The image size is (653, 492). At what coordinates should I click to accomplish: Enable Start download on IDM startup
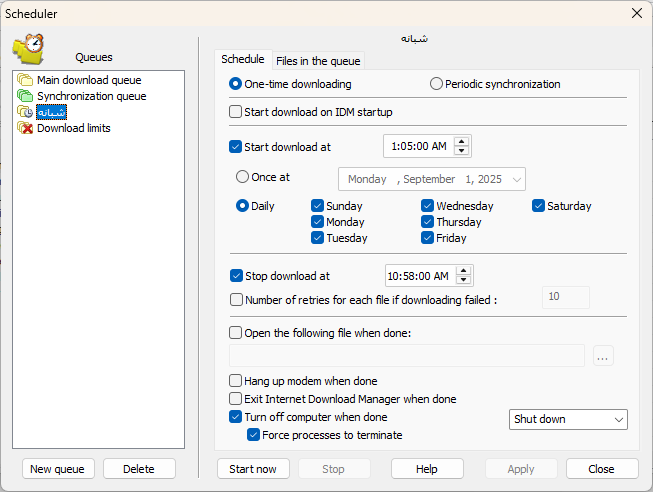click(x=235, y=112)
